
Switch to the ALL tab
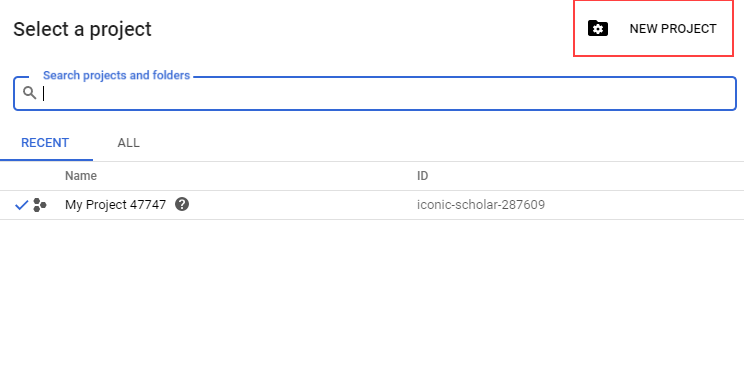[129, 143]
